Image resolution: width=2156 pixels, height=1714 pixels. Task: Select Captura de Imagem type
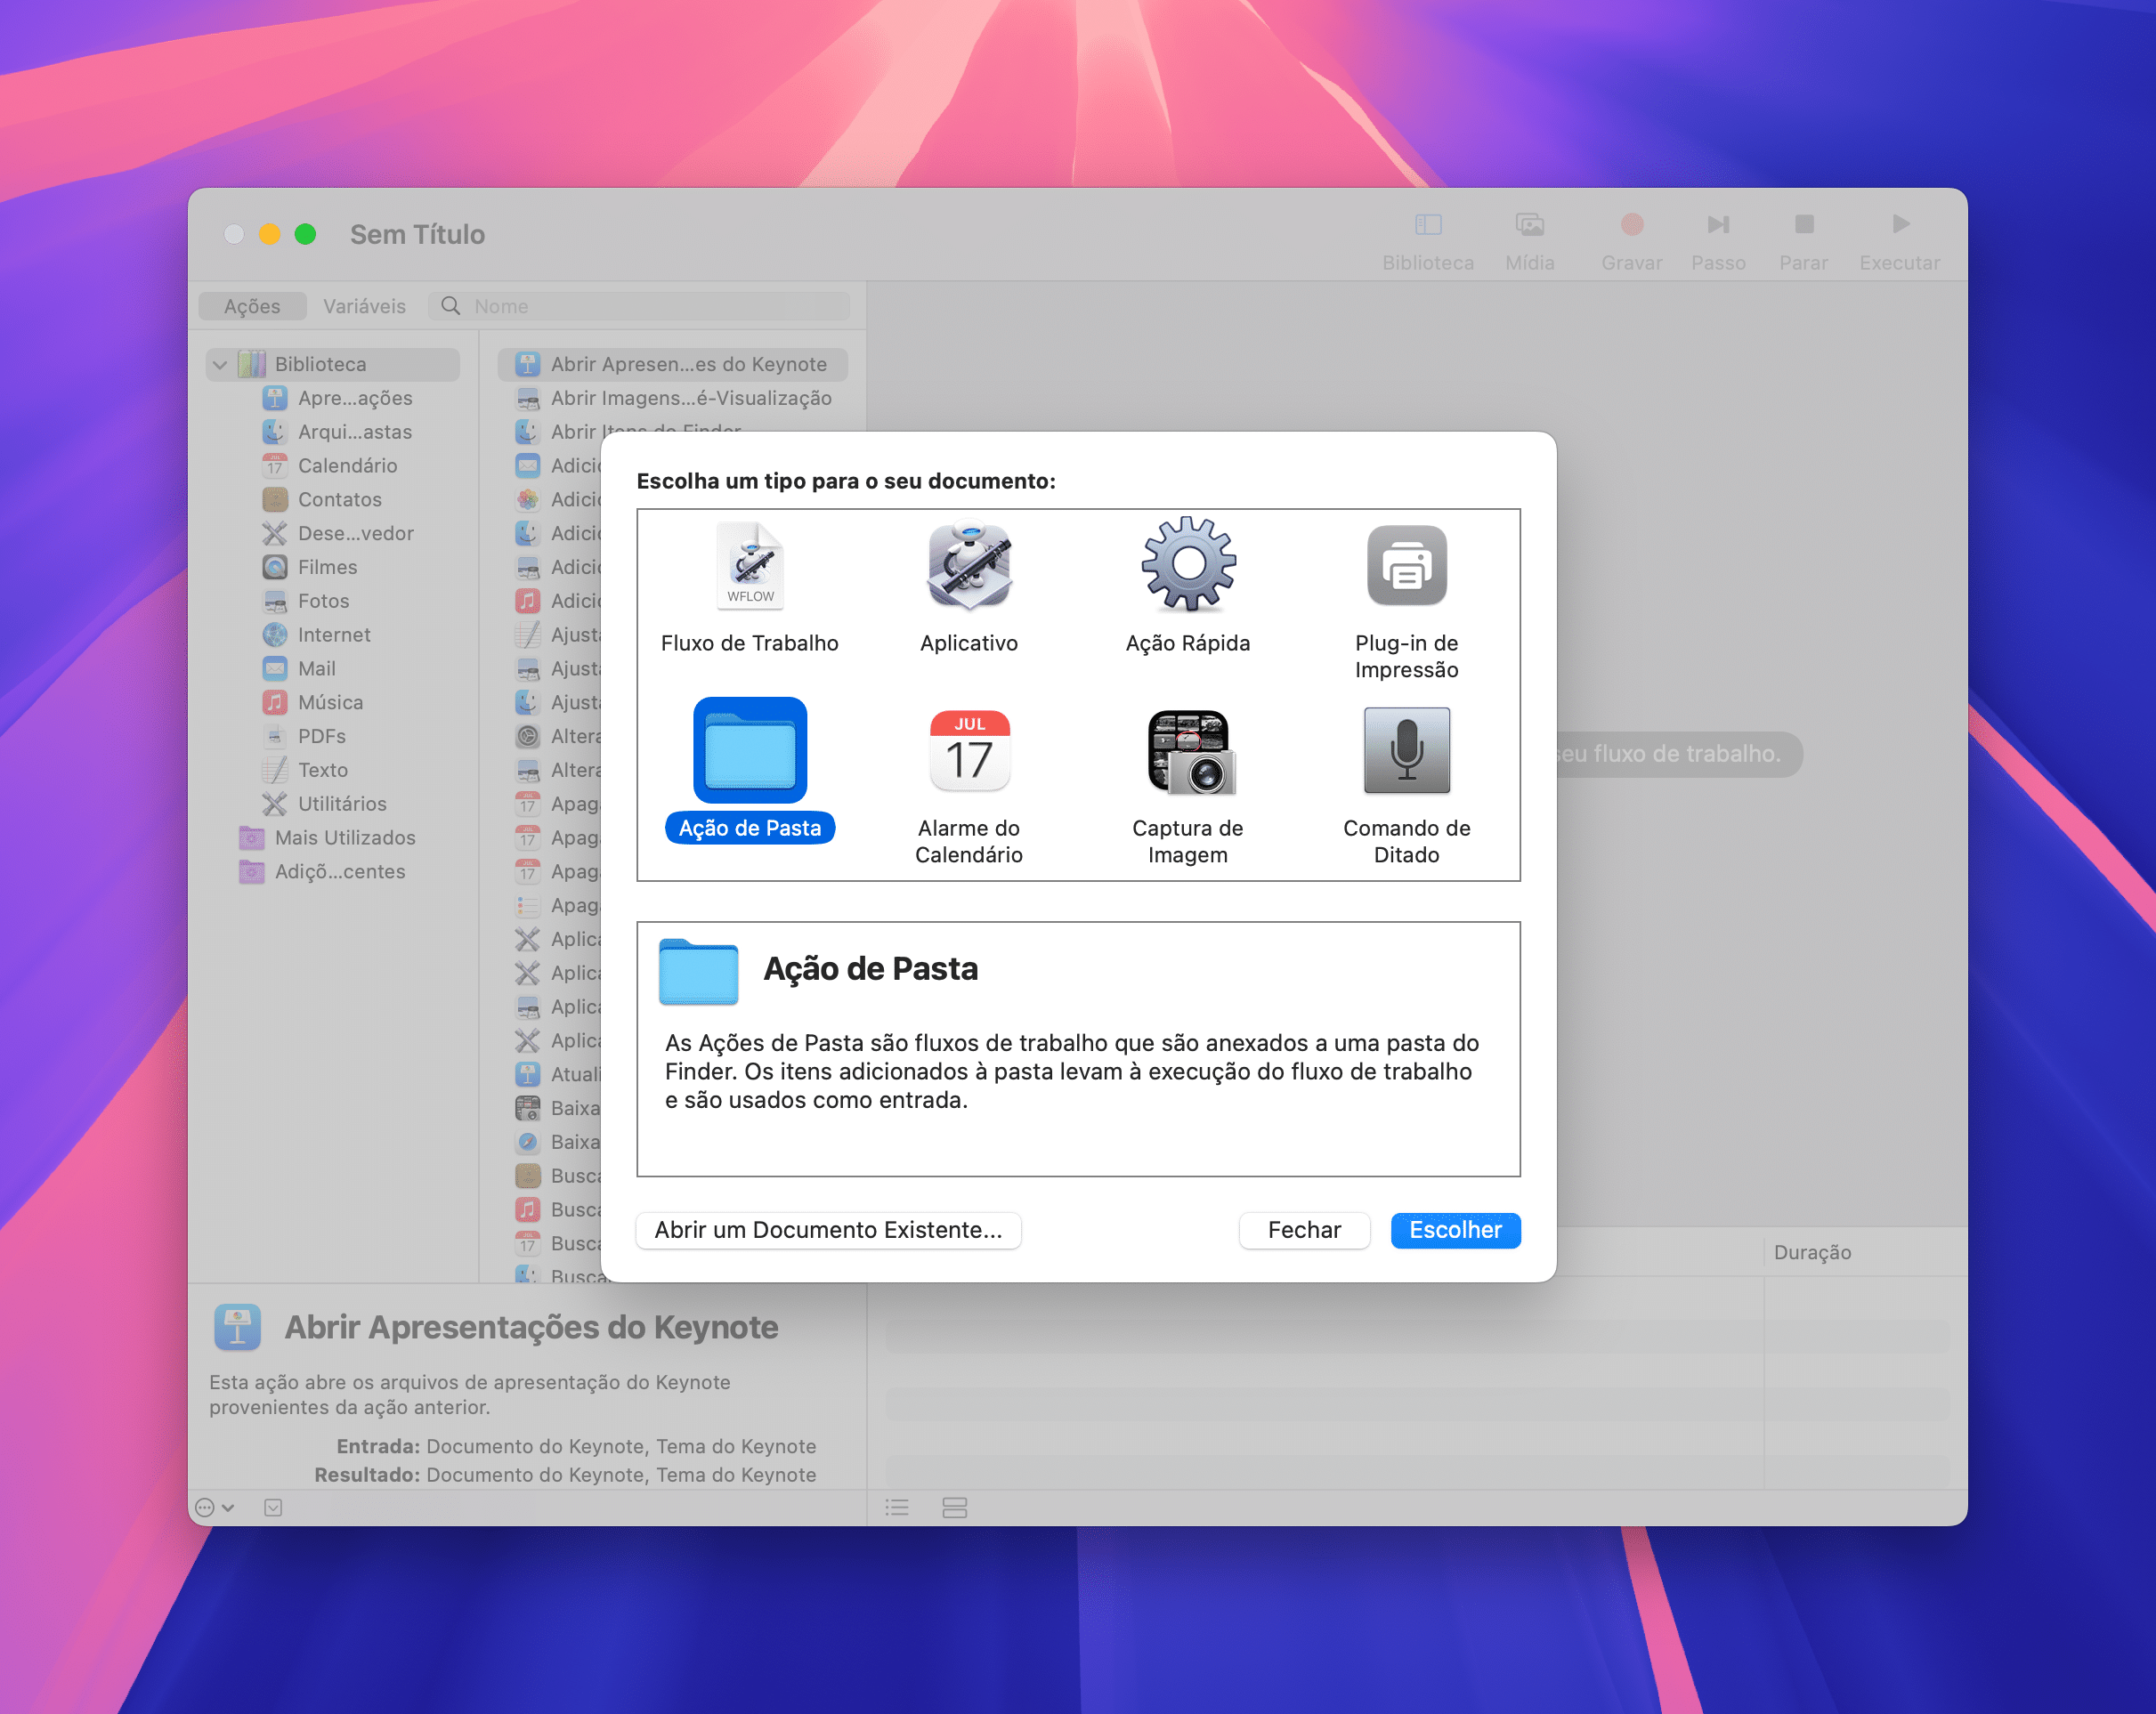click(1187, 785)
